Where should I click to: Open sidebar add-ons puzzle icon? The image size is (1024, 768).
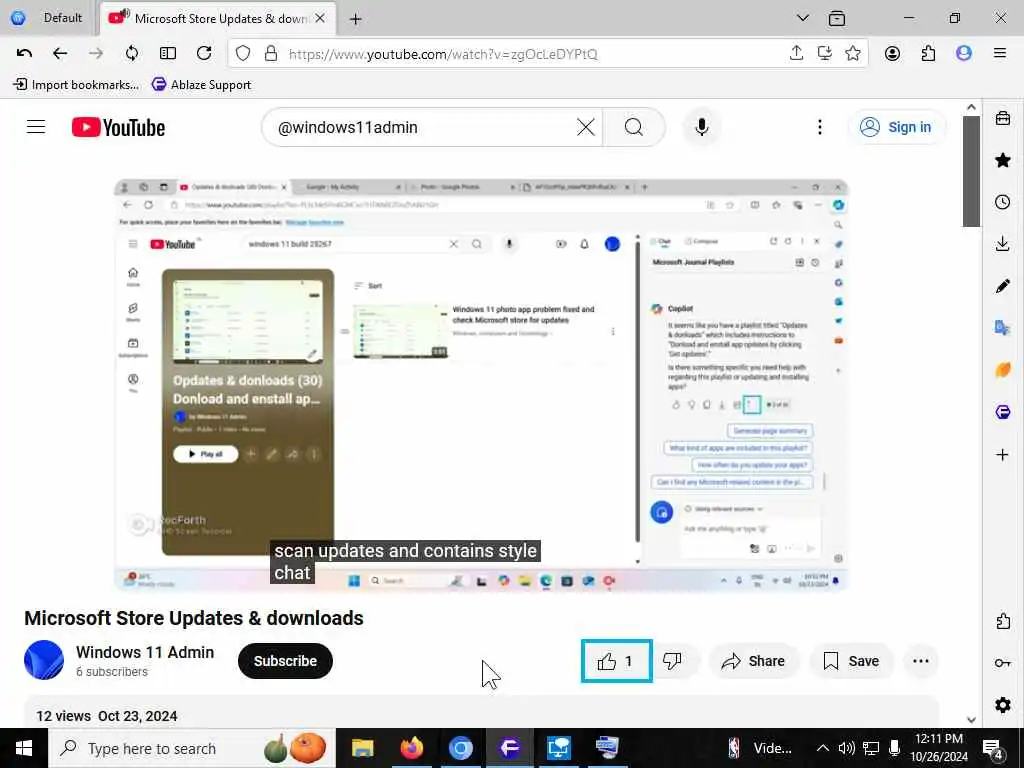tap(1003, 621)
